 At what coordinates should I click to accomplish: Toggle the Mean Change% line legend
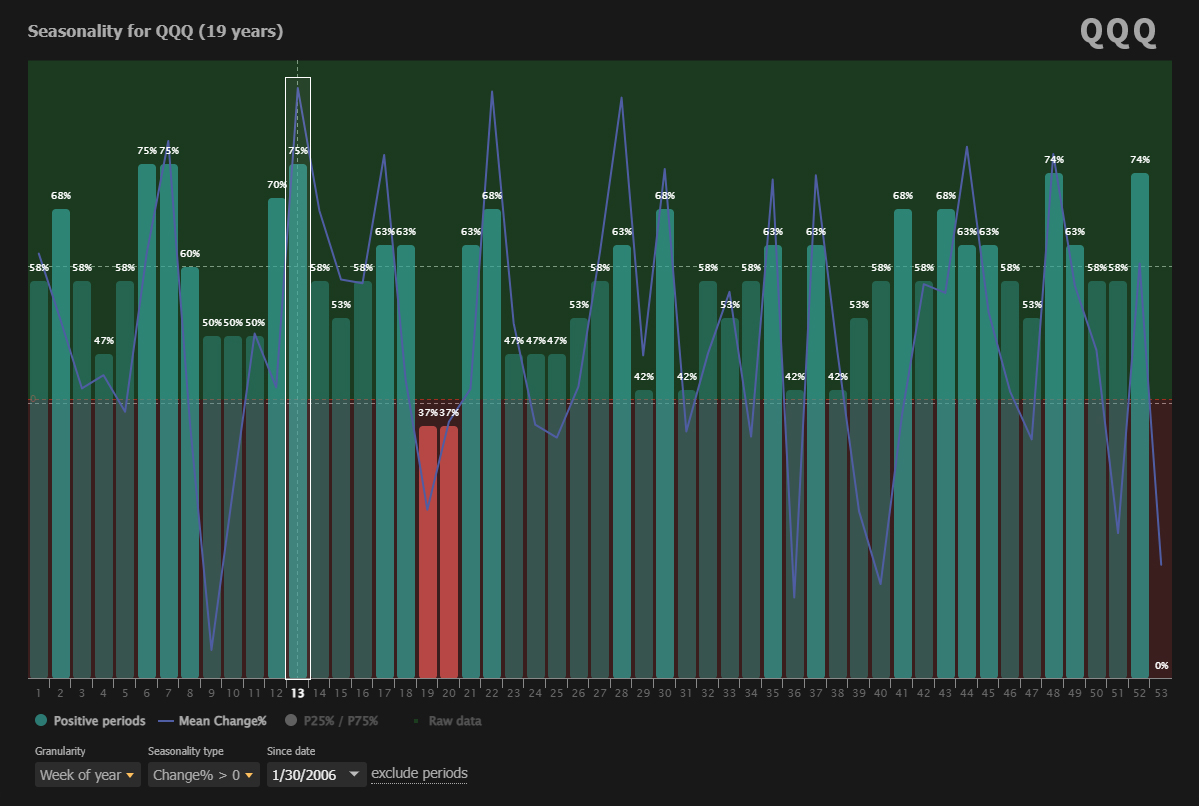pyautogui.click(x=213, y=720)
